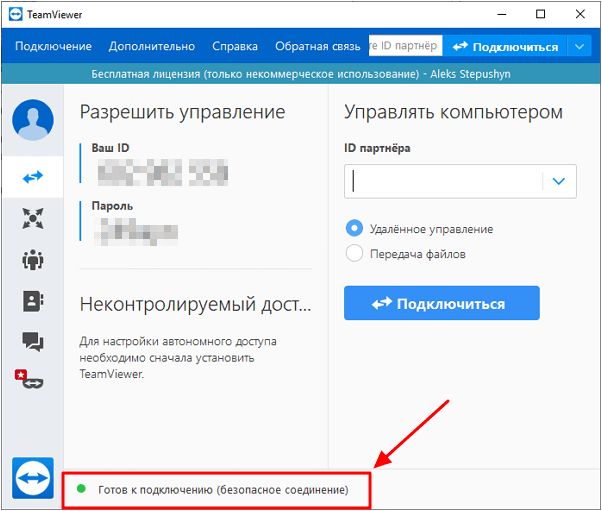Expand the toolbar Подключиться dropdown arrow
Screen dimensions: 602x511
tap(579, 46)
